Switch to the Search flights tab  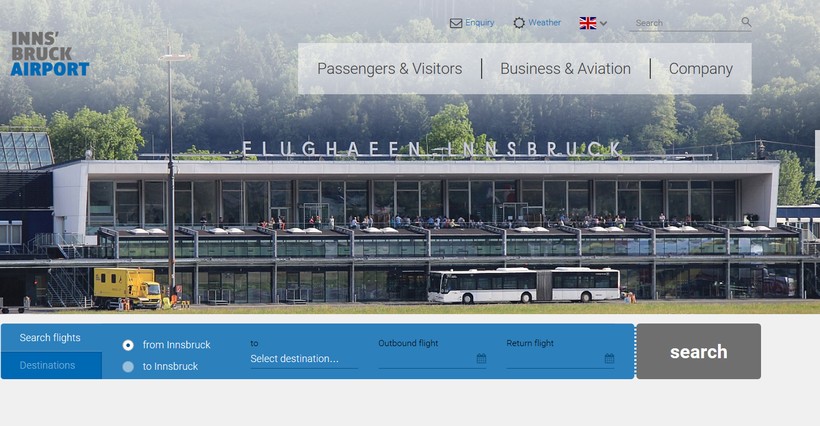tap(51, 338)
